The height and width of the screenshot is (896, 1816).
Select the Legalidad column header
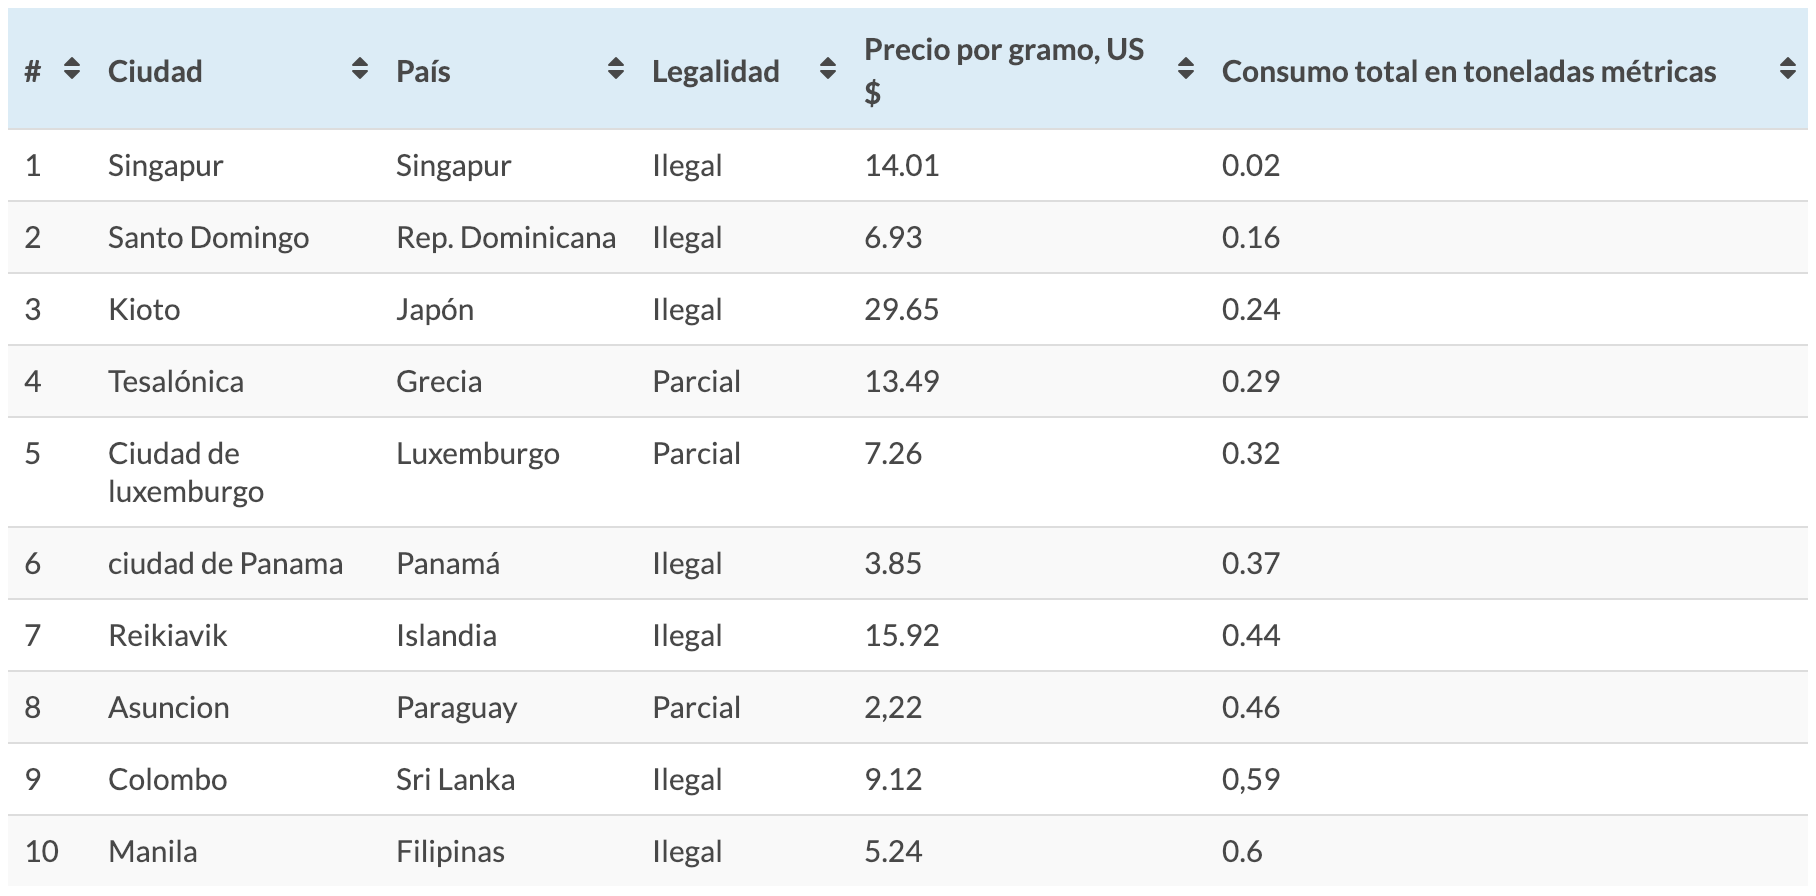[x=716, y=70]
